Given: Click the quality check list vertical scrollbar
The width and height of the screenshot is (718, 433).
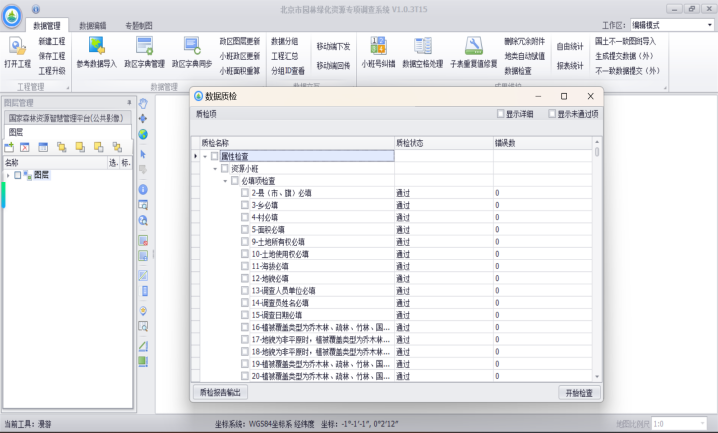Looking at the screenshot, I should (x=597, y=260).
